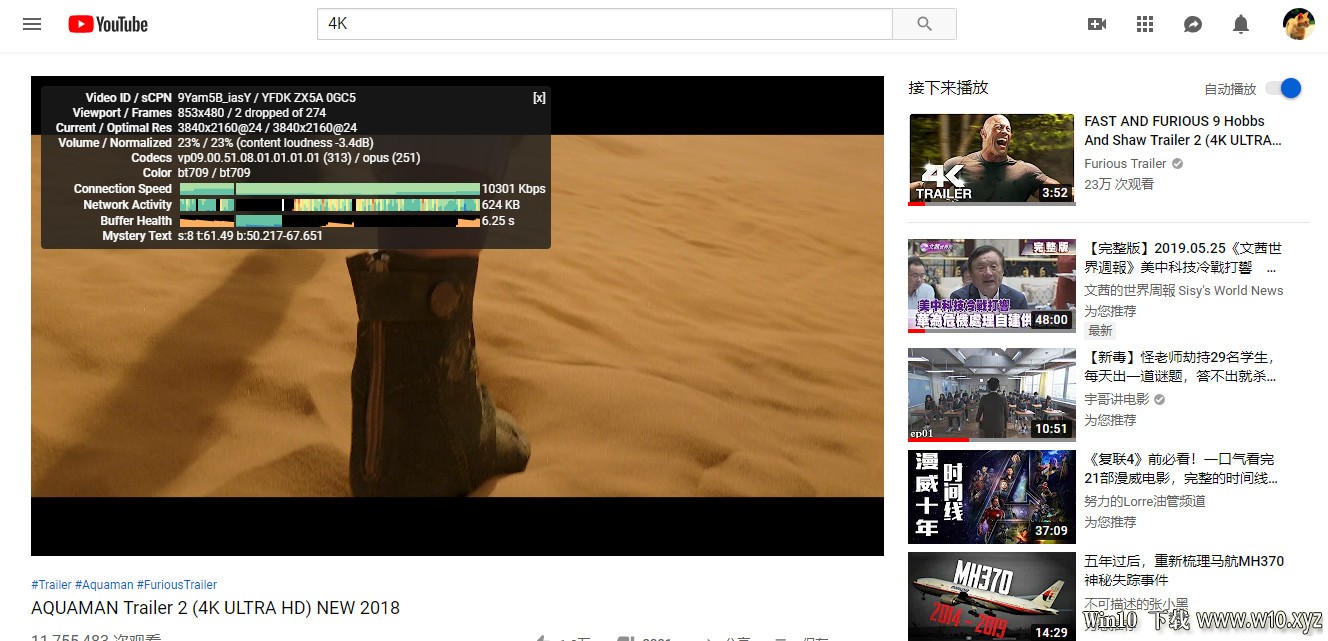Go to the YouTube home logo
This screenshot has height=641, width=1328.
108,24
